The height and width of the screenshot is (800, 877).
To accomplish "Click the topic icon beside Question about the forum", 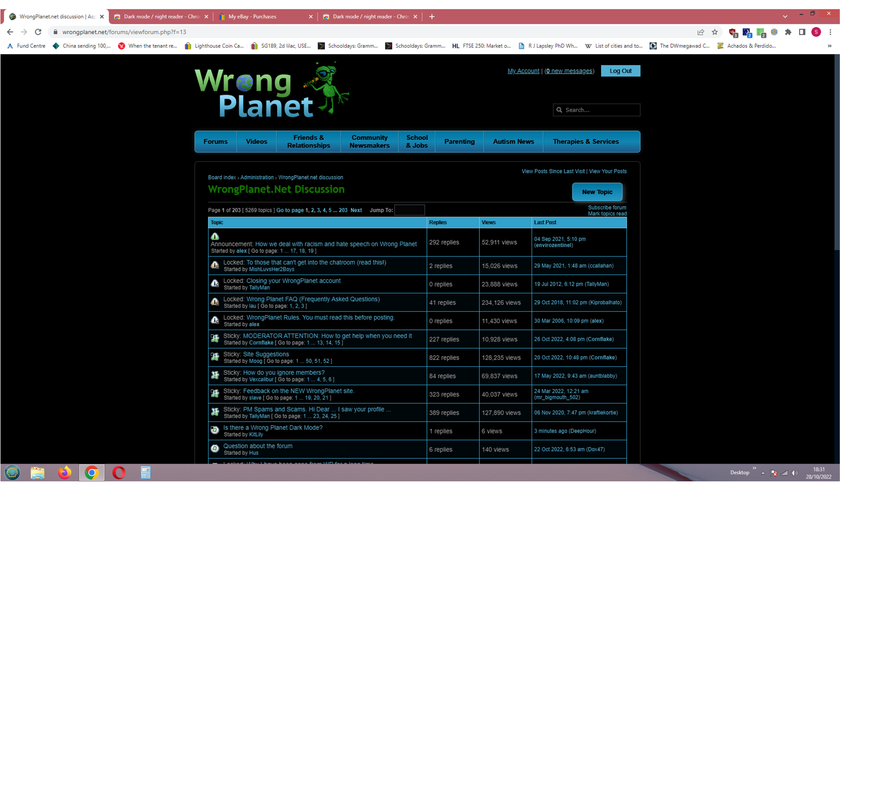I will click(x=215, y=448).
